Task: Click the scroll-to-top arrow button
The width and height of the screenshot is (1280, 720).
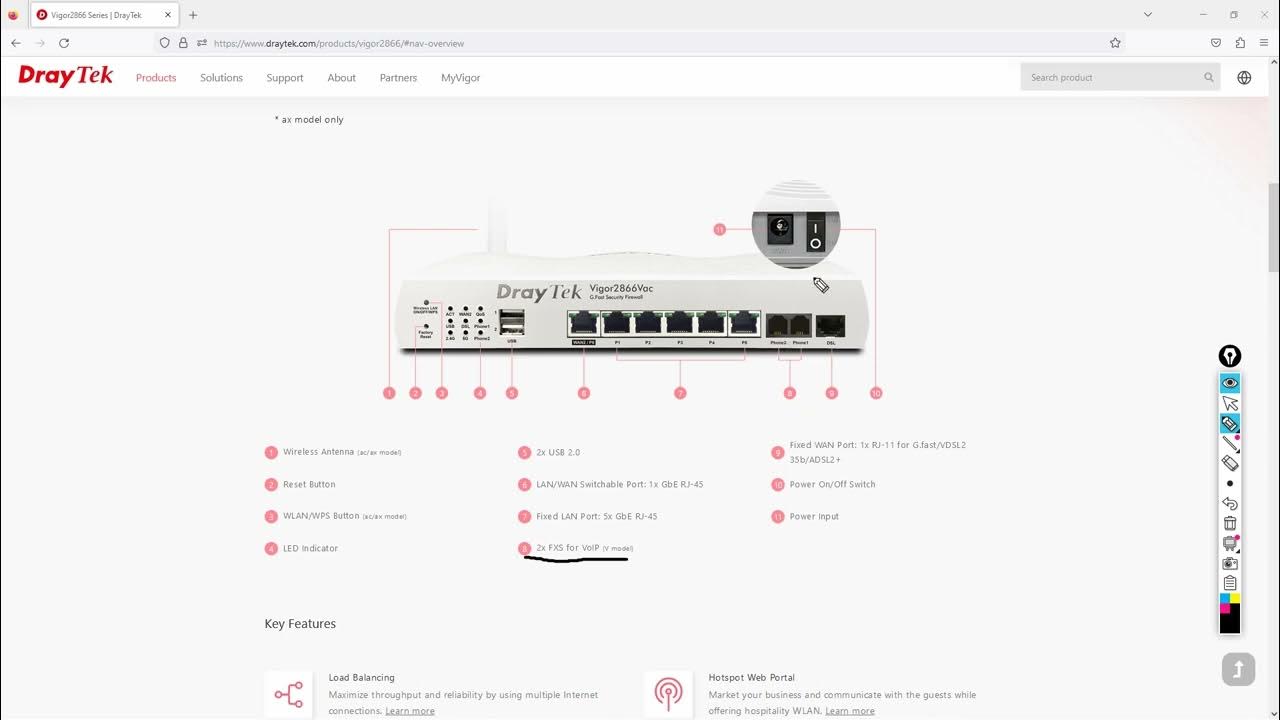Action: [1238, 669]
